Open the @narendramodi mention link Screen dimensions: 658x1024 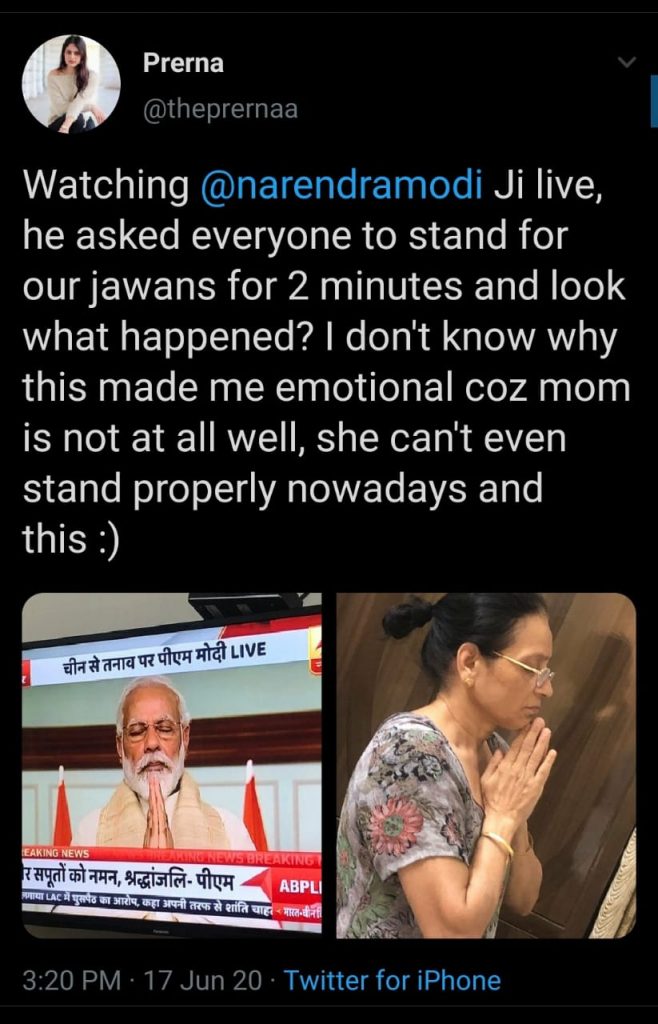click(x=343, y=184)
